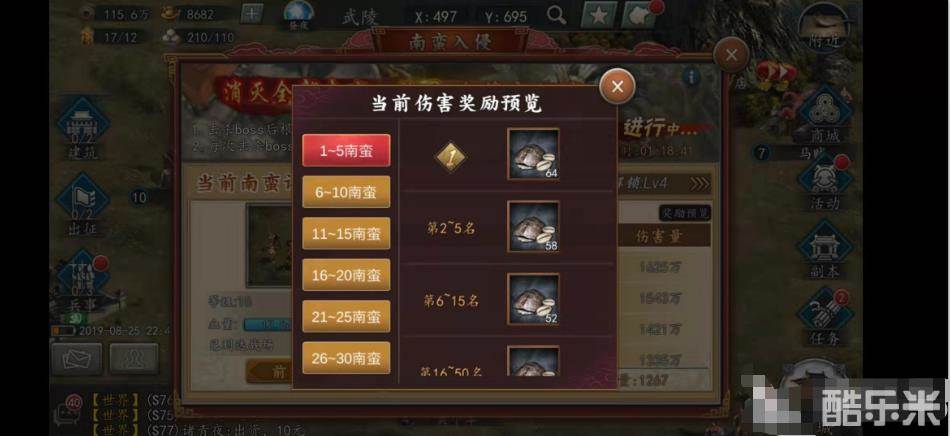This screenshot has height=436, width=950.
Task: Close the 当前伤害奖励预览 popup
Action: point(617,86)
